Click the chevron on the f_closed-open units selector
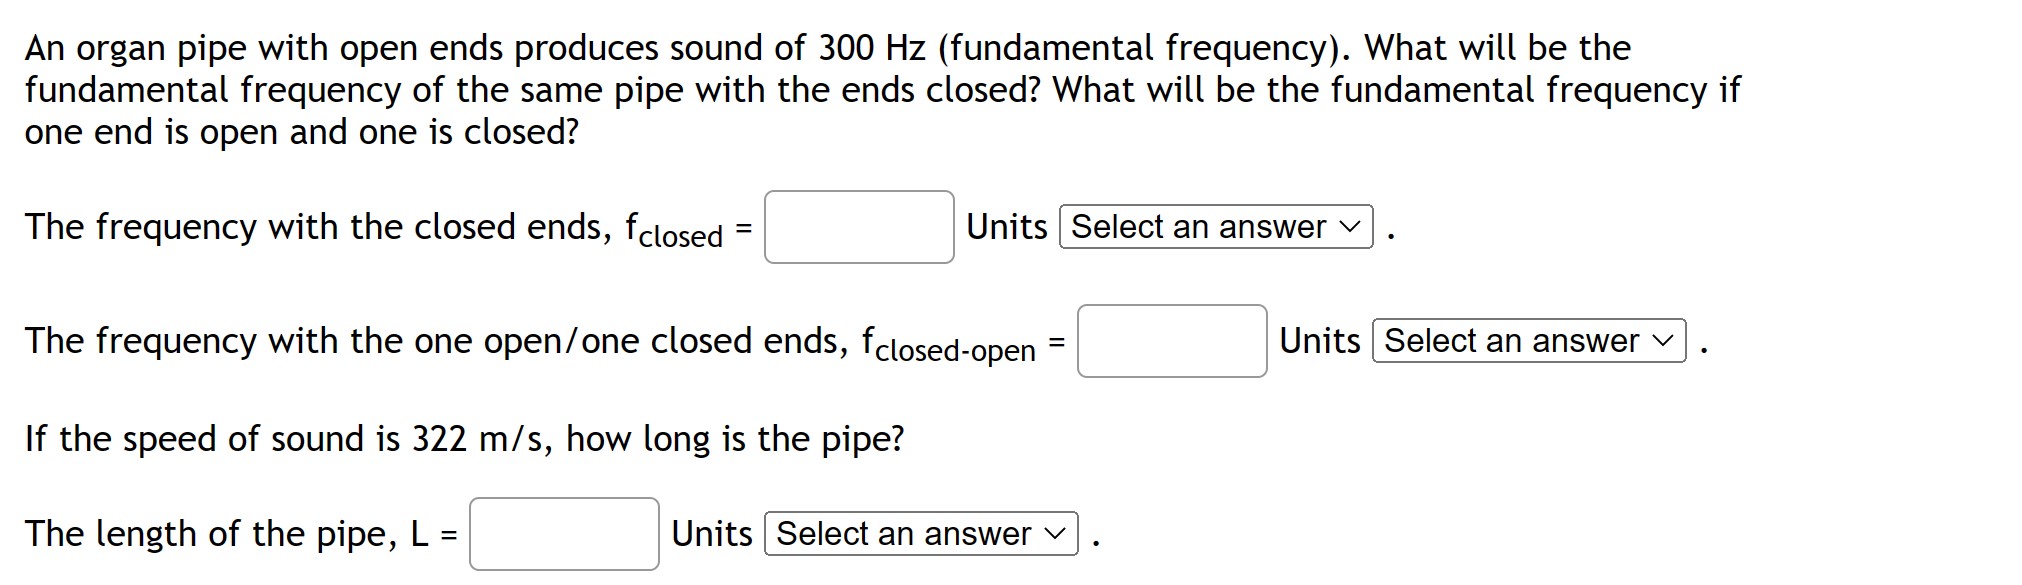 pos(1663,341)
